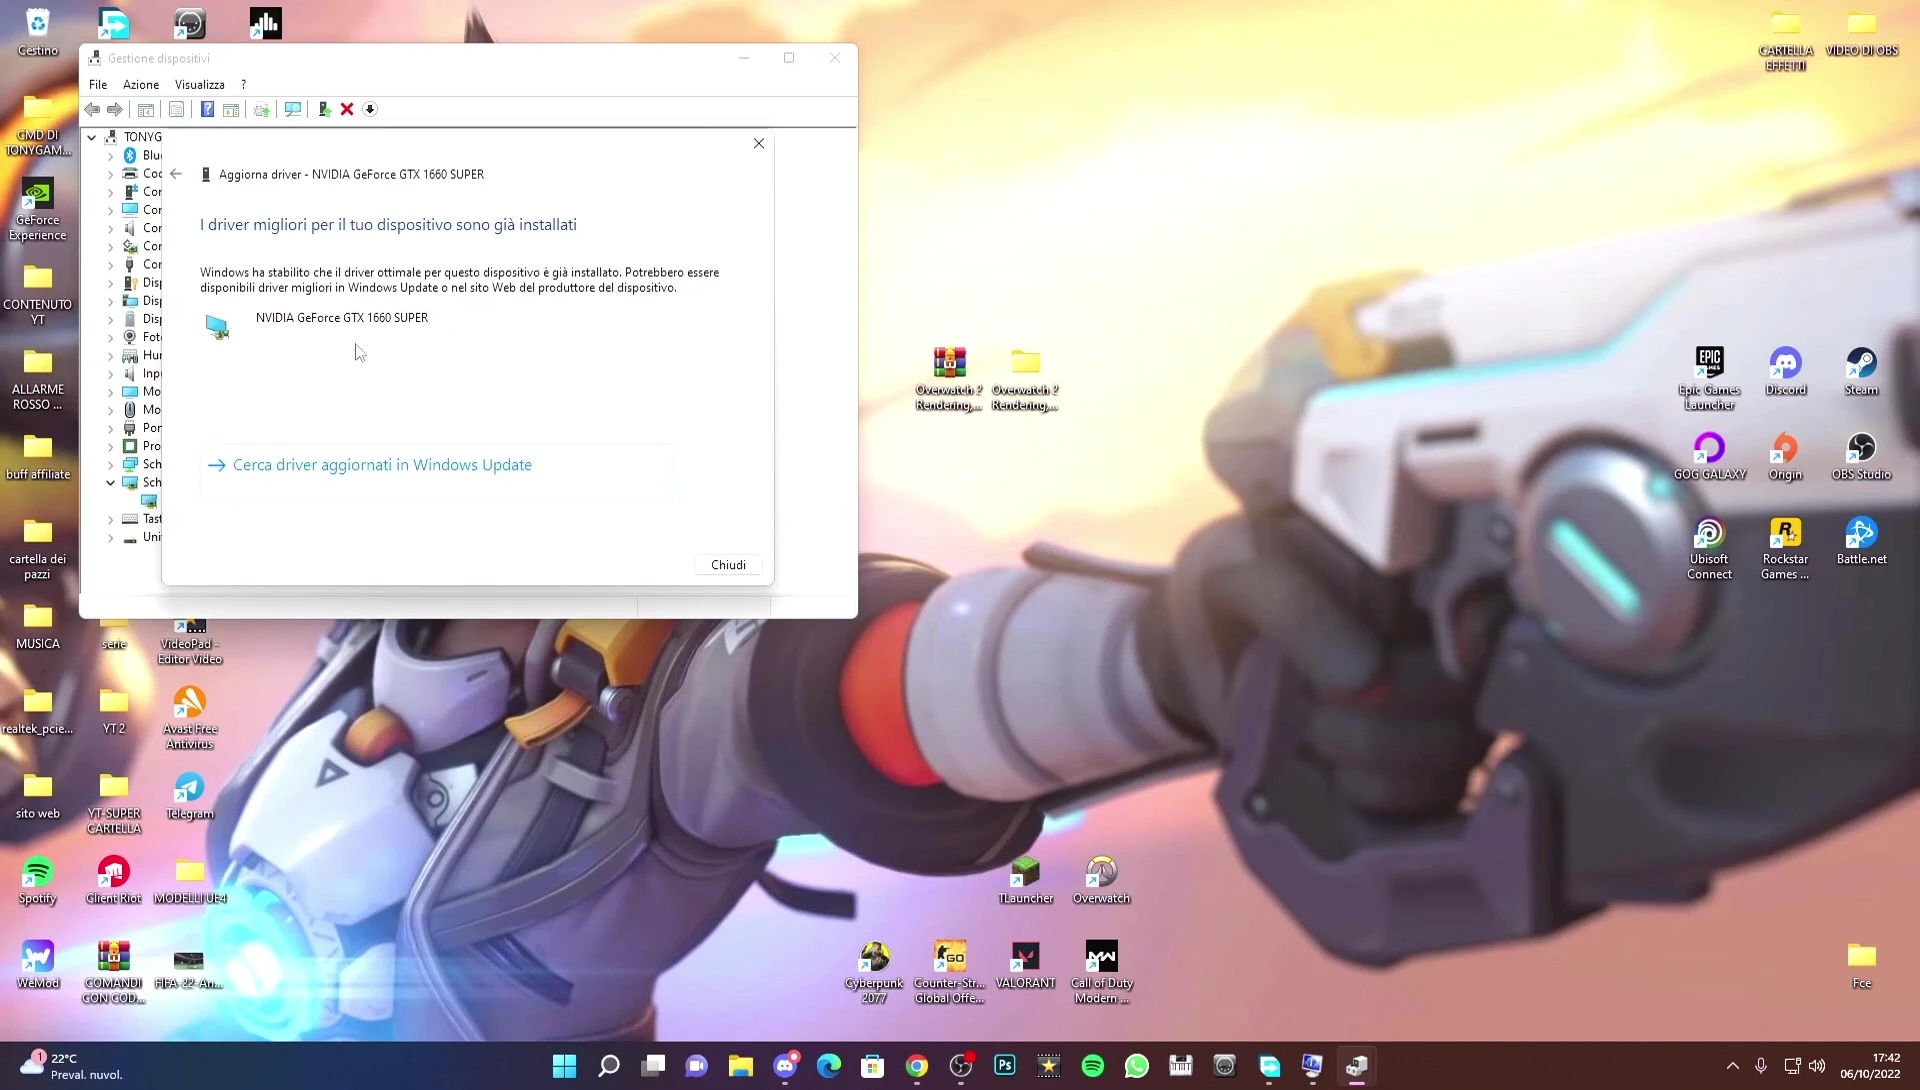Open the Visualizza menu
The width and height of the screenshot is (1920, 1090).
[200, 85]
